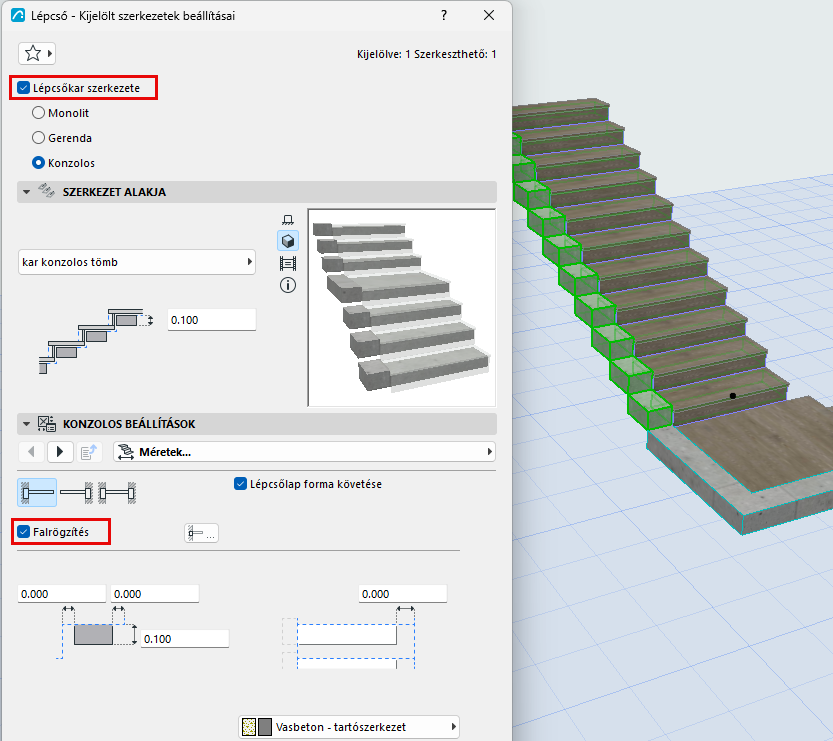833x741 pixels.
Task: Collapse the SZERKEZET ALAKJA section
Action: click(x=27, y=192)
